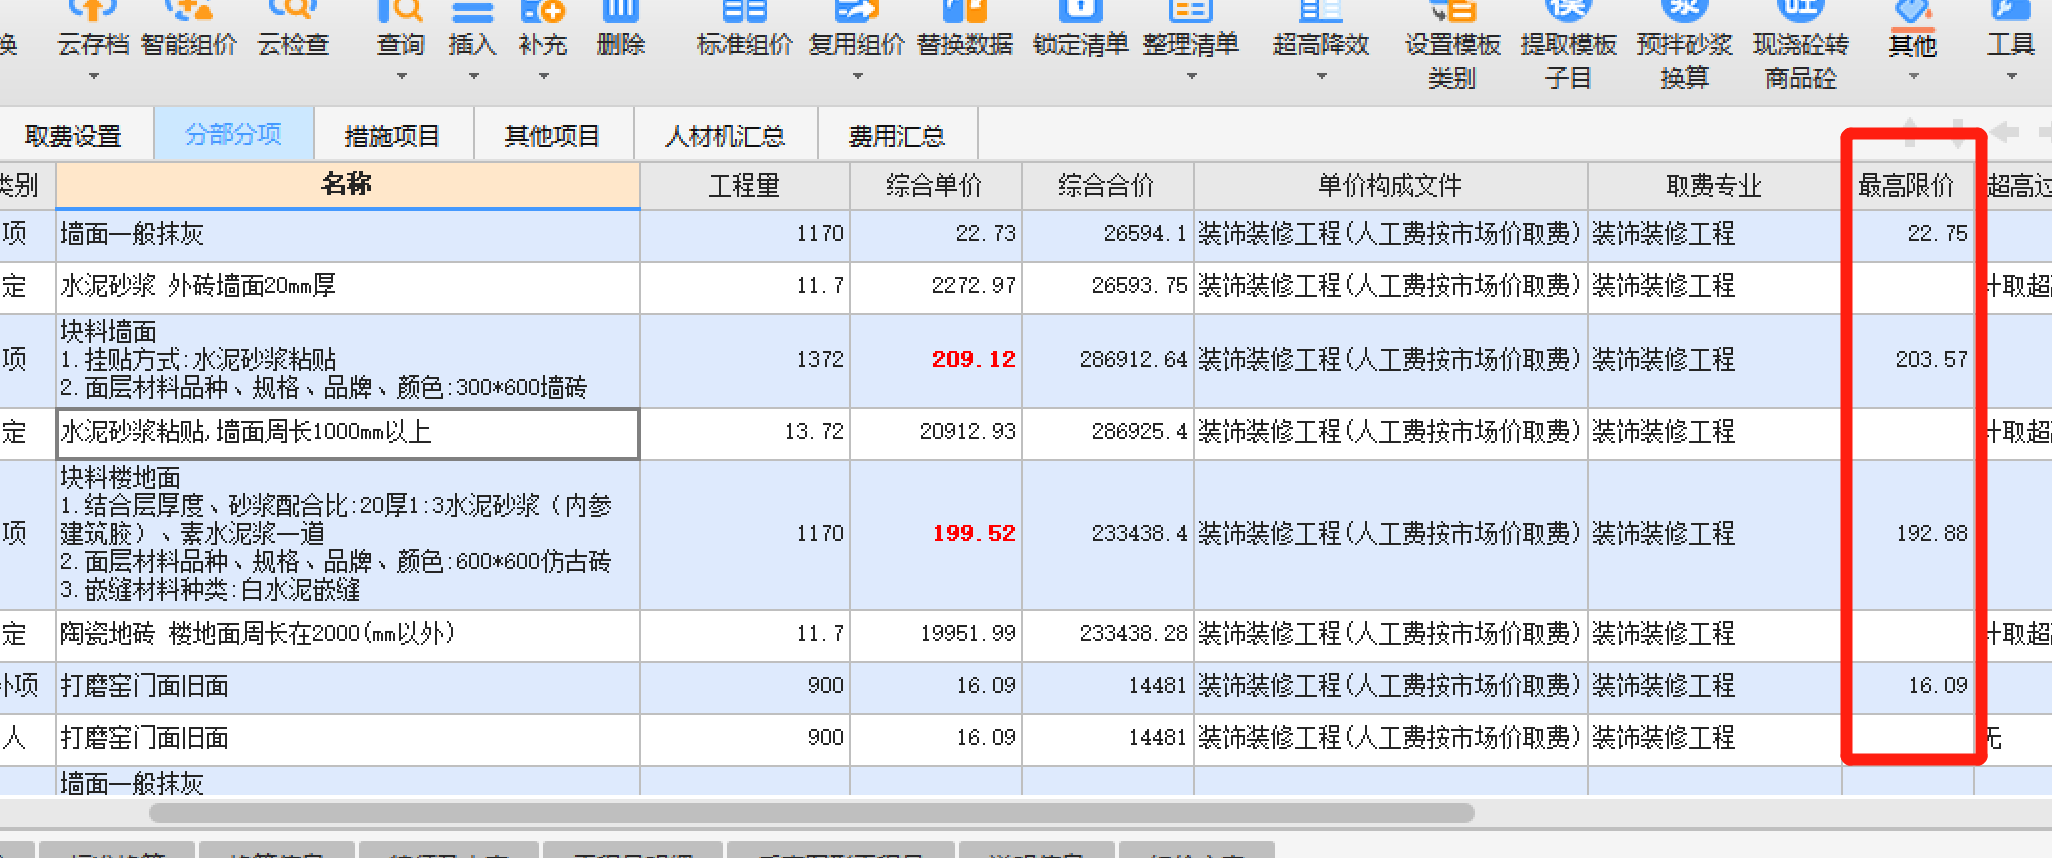Open the 工具 toolbar item
This screenshot has width=2052, height=858.
coord(2011,30)
